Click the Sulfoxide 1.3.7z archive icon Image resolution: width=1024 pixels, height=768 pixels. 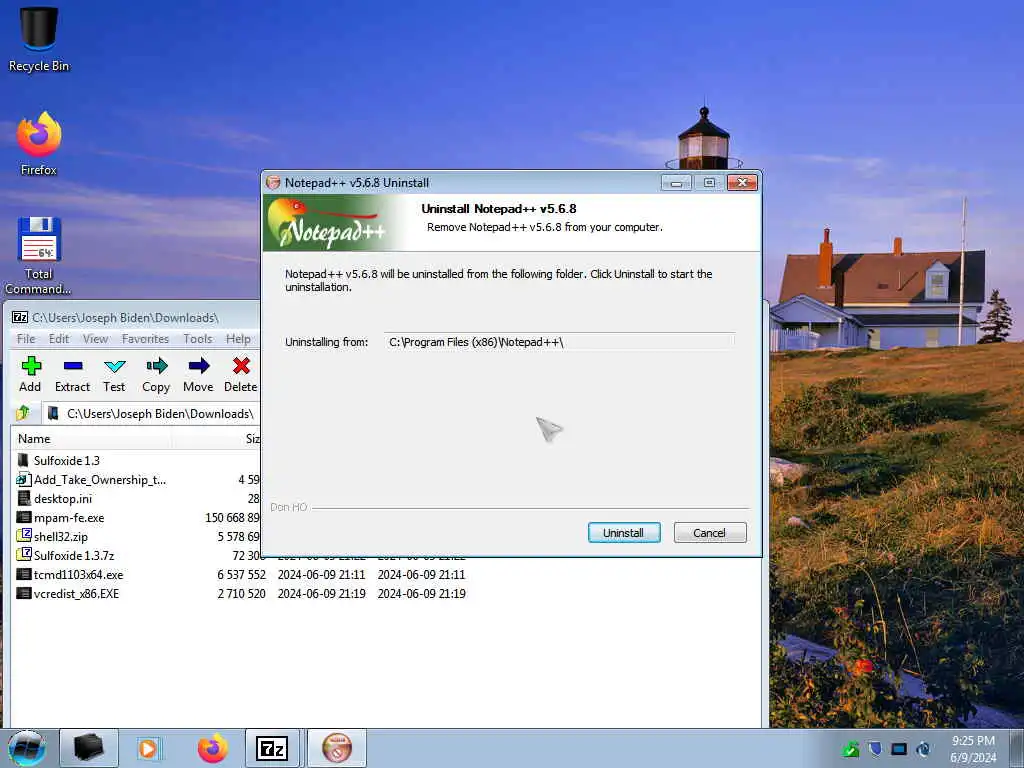pos(24,555)
